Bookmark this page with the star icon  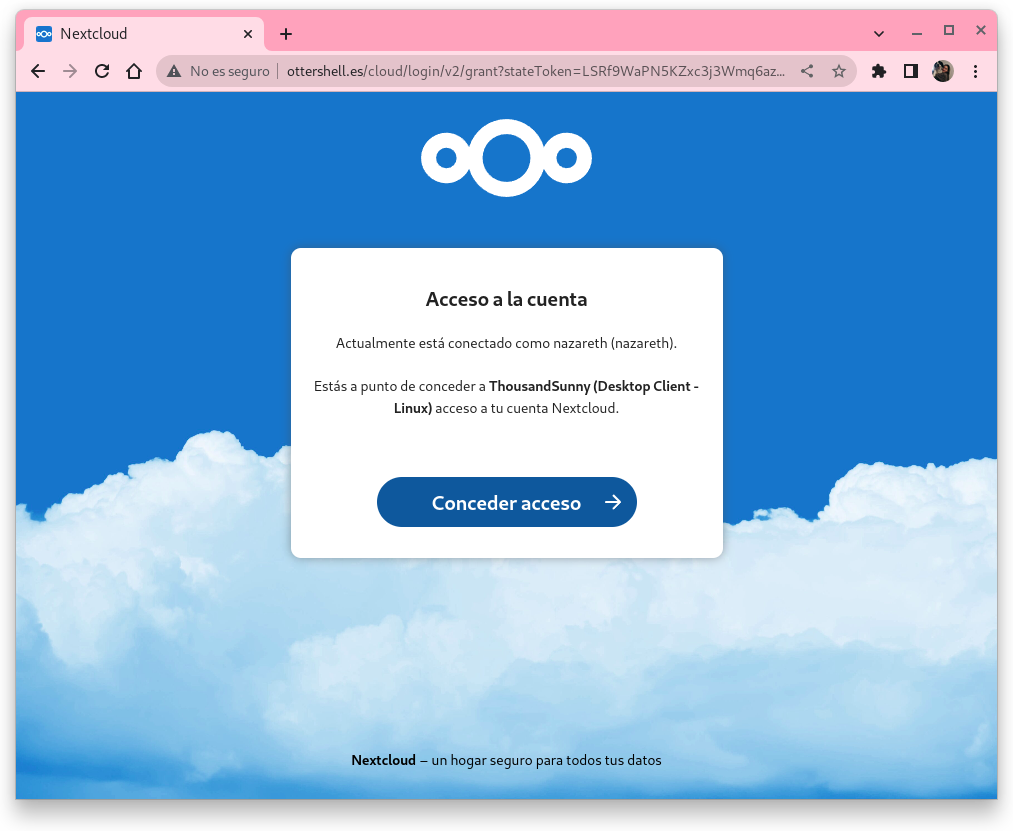839,71
